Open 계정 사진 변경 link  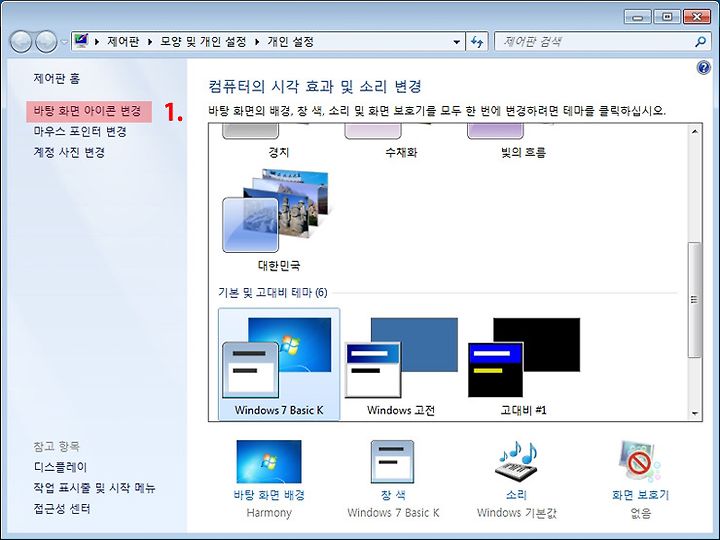click(x=69, y=152)
